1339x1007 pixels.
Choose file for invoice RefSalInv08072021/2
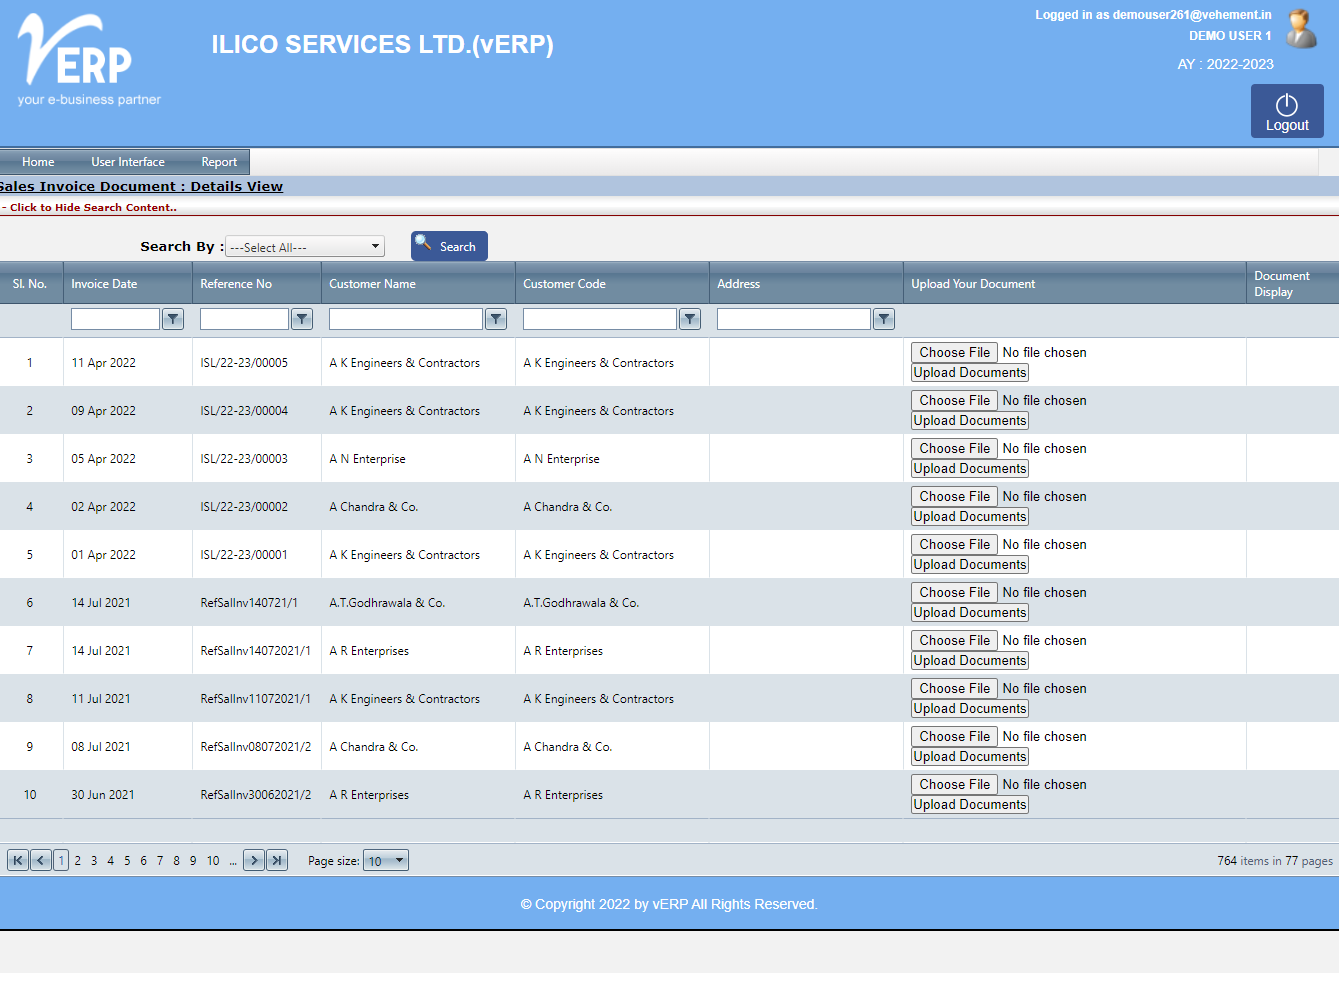tap(954, 736)
